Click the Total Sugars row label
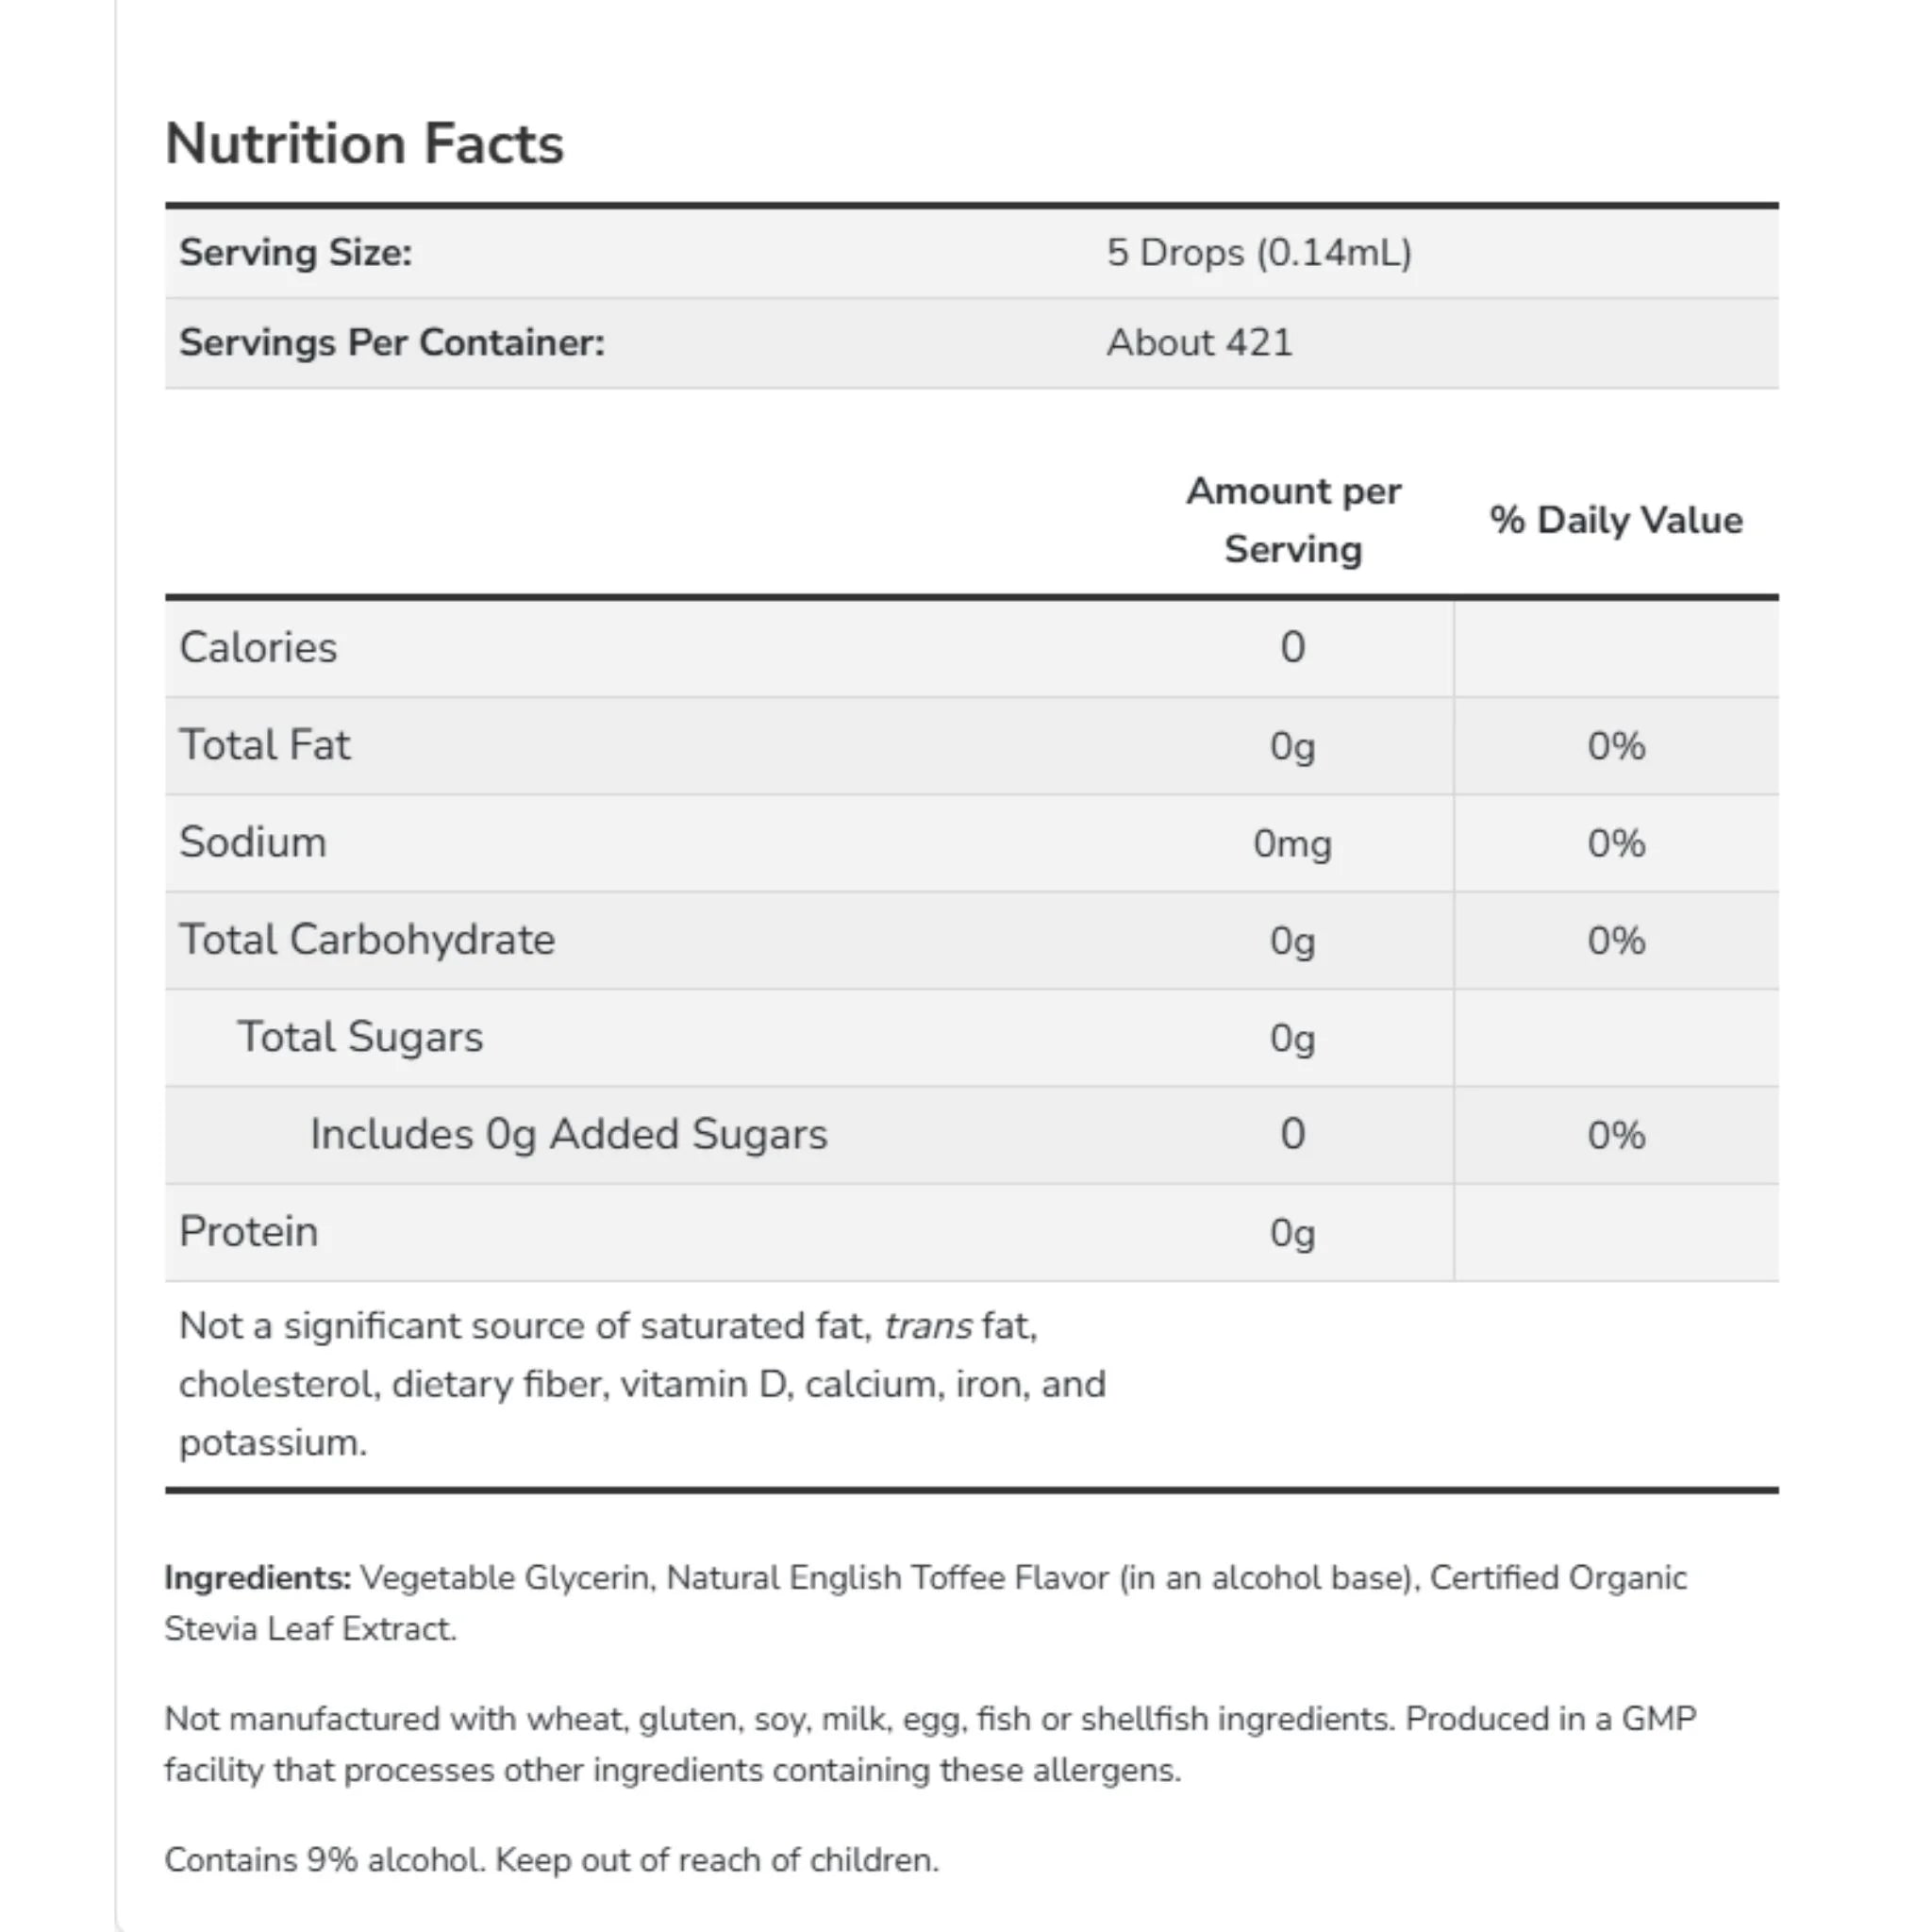 click(x=360, y=1037)
